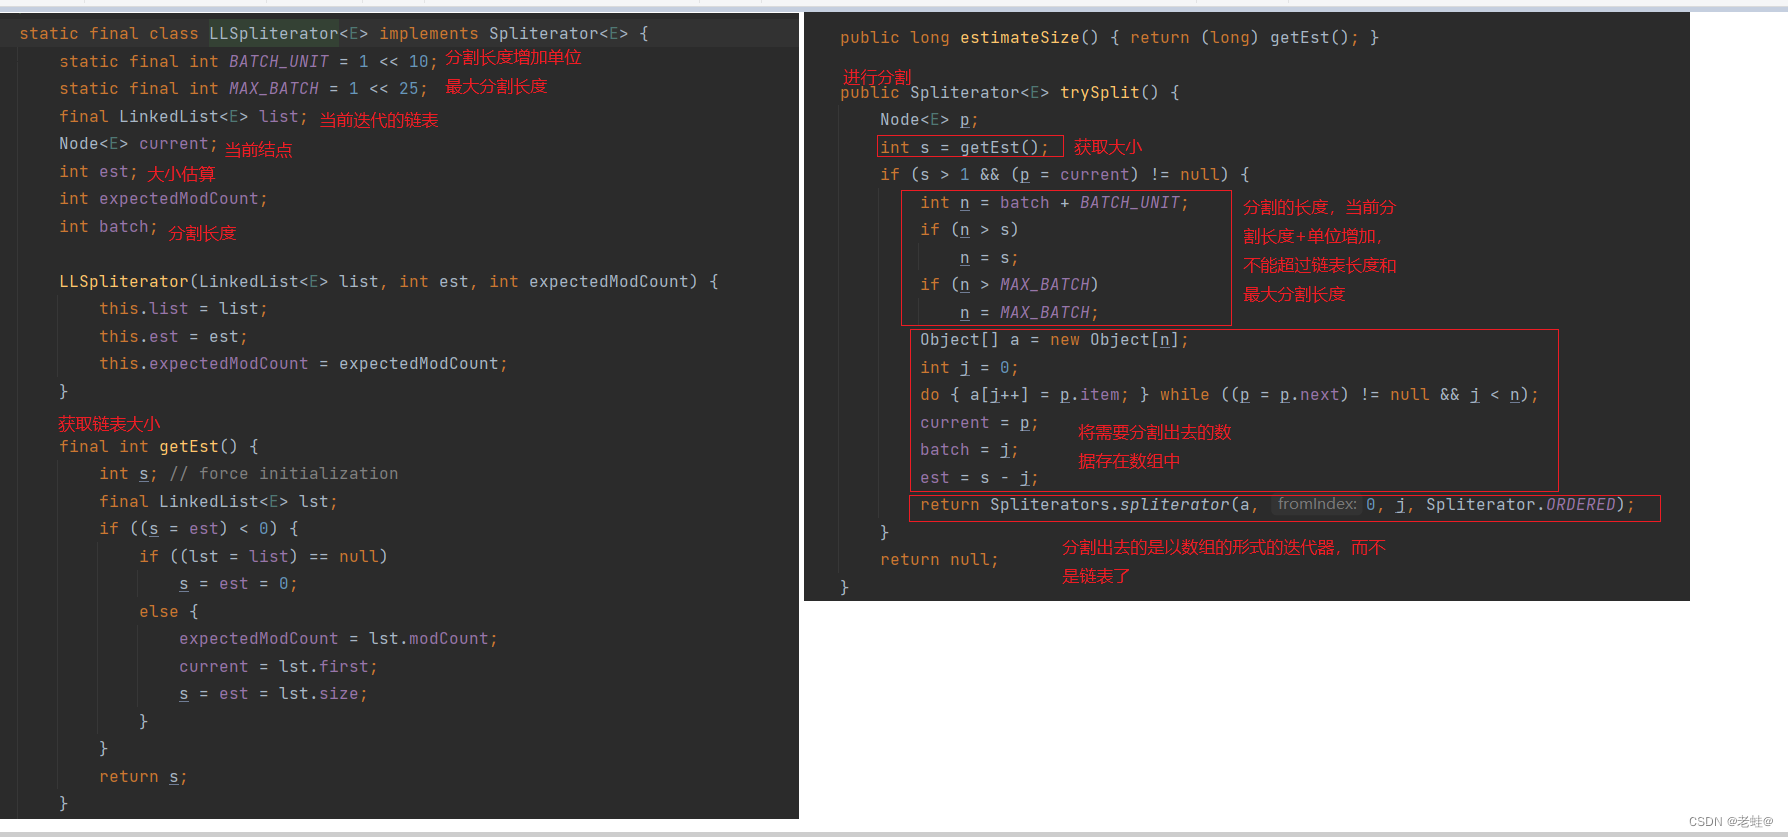Image resolution: width=1788 pixels, height=837 pixels.
Task: Click 'int n = batch + BATCH_UNIT;' line
Action: [1055, 203]
